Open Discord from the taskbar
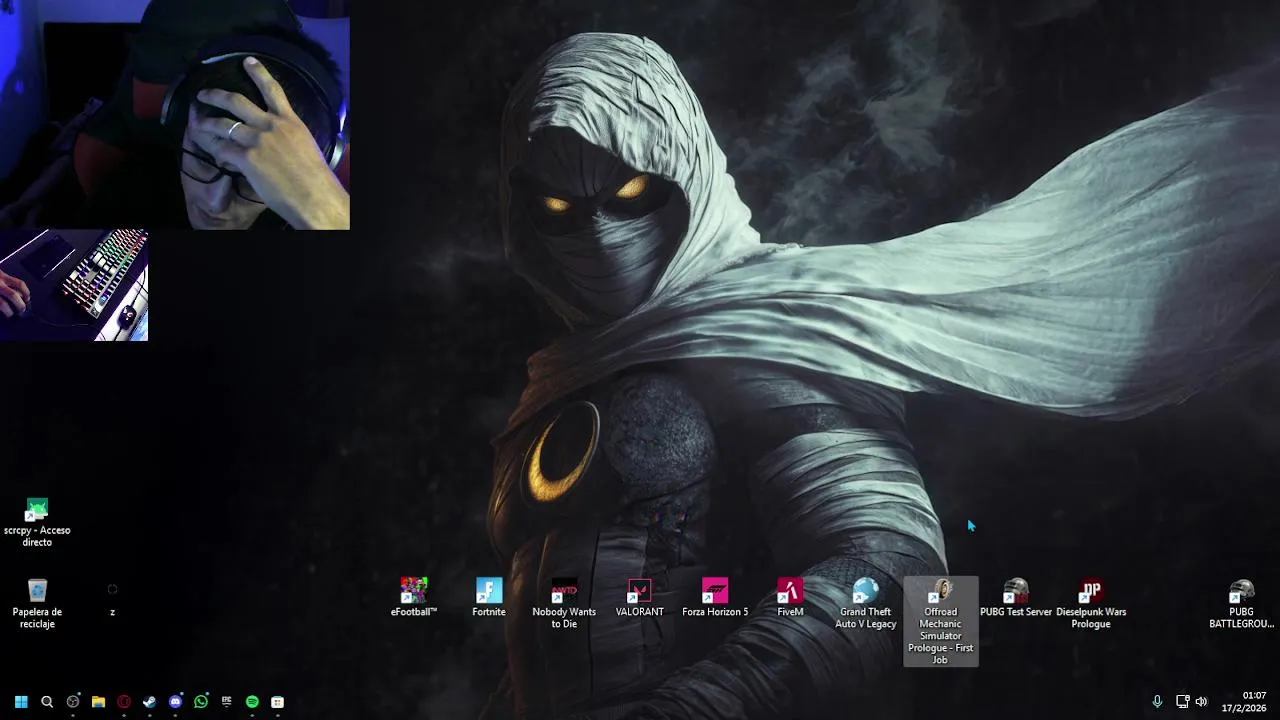 coord(176,702)
